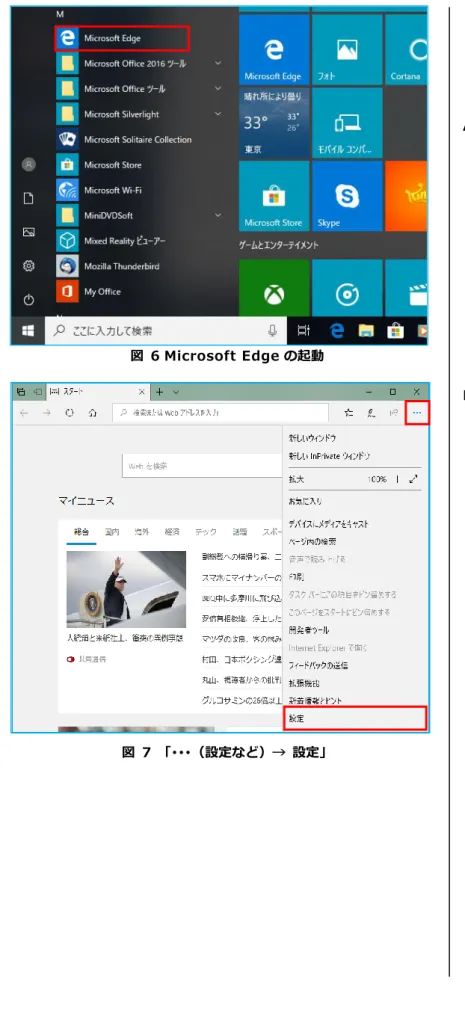
Task: Expand MiniDVDSoft folder
Action: (218, 215)
